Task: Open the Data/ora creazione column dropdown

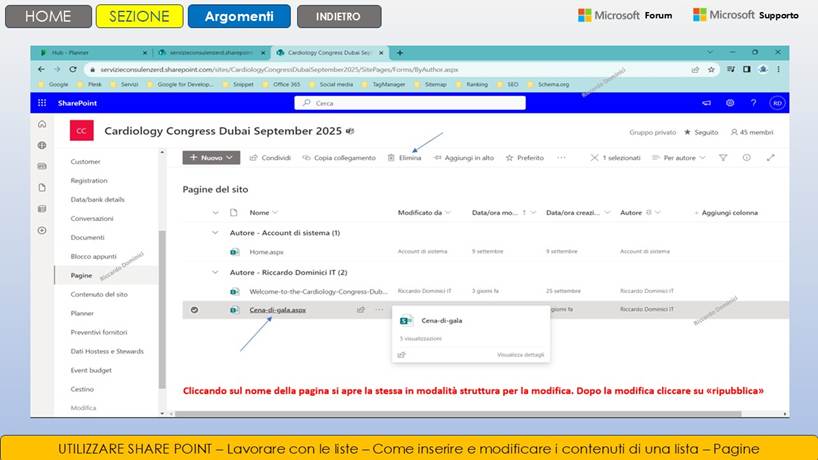Action: (578, 213)
